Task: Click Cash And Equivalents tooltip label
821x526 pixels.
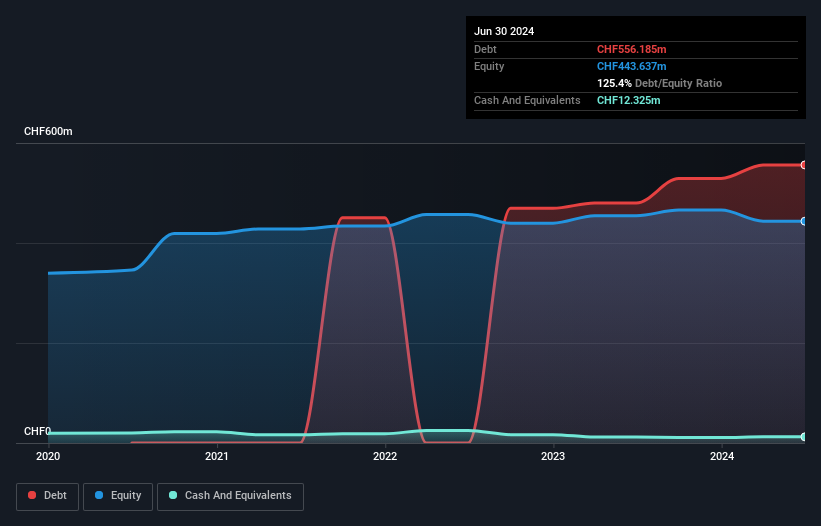Action: [x=527, y=100]
